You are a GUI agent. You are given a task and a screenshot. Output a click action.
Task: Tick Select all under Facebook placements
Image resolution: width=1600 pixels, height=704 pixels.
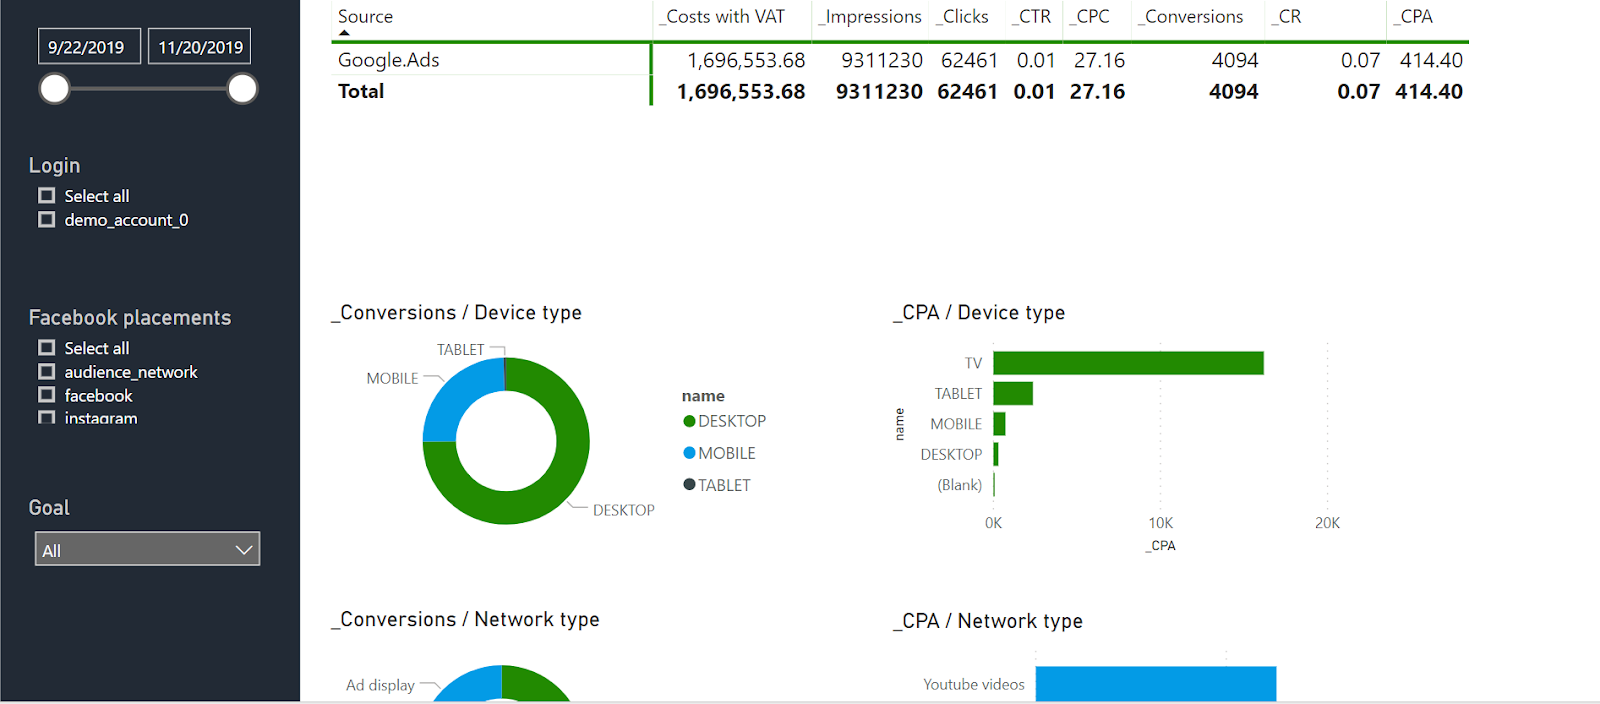(x=46, y=348)
